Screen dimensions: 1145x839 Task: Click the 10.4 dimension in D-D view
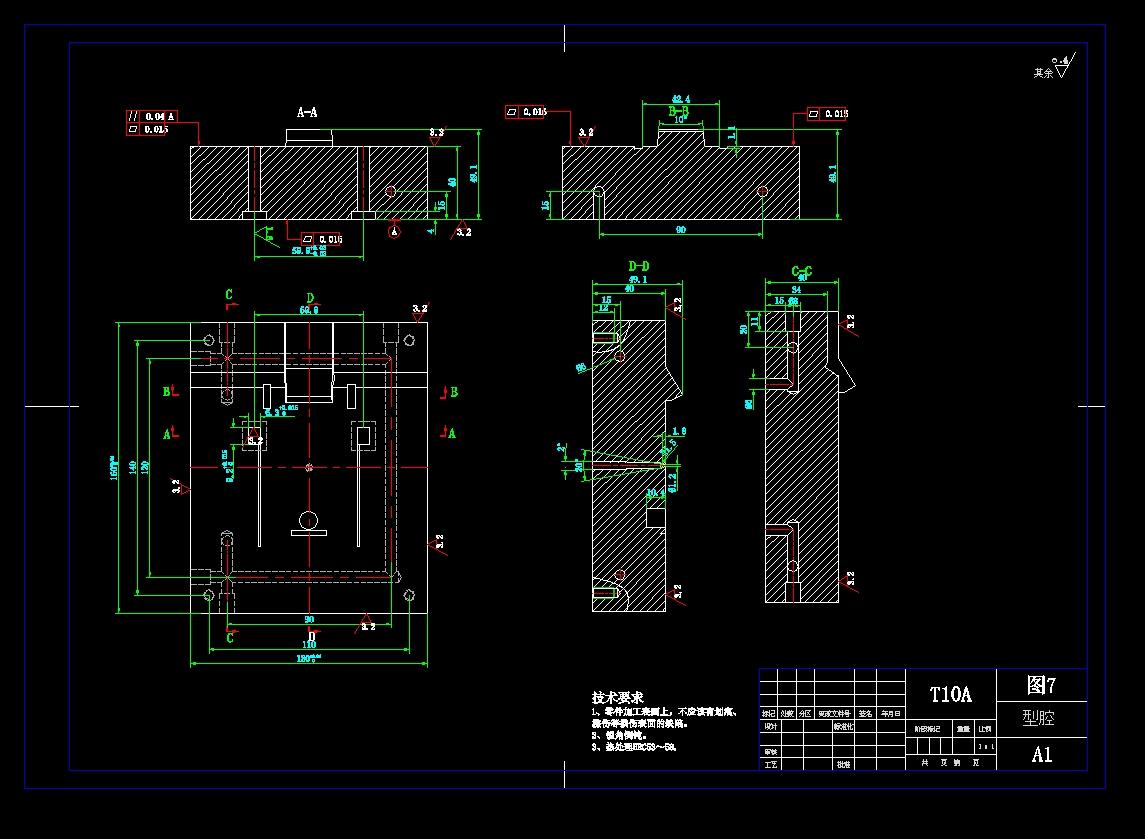(656, 493)
